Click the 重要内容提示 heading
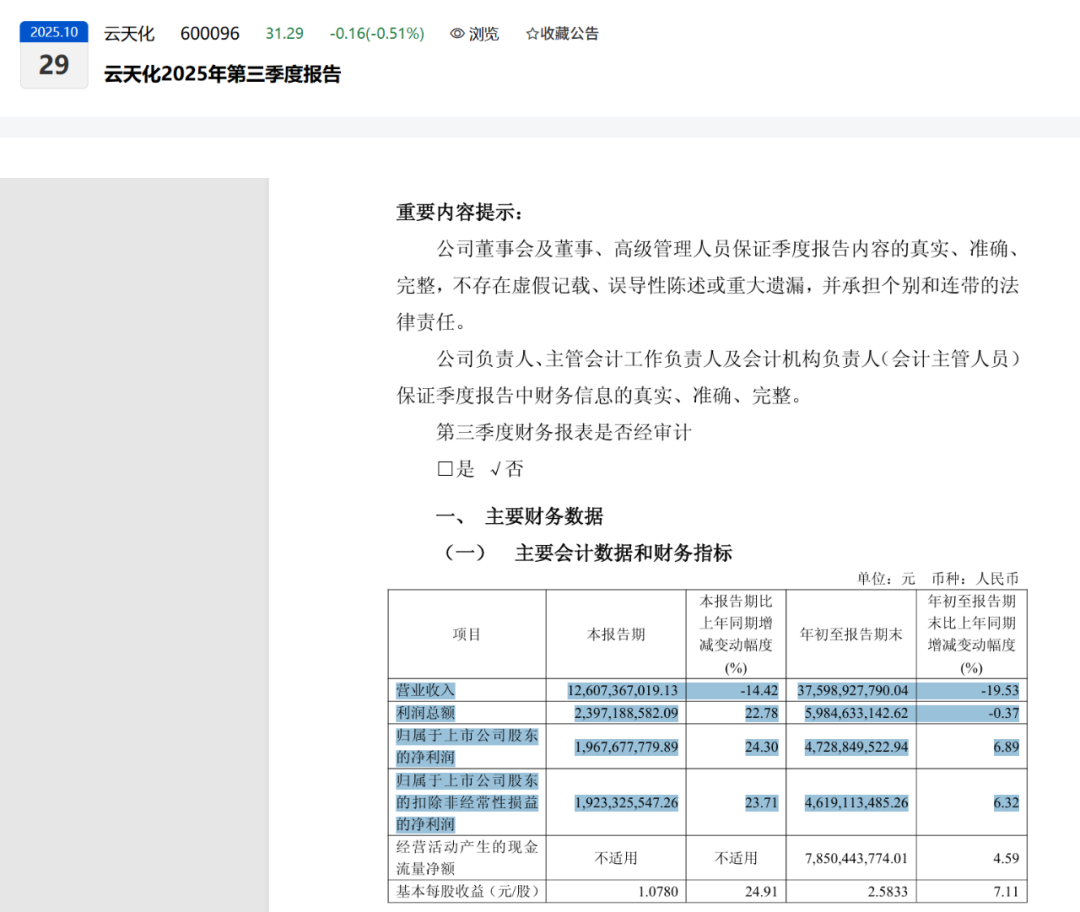 459,213
